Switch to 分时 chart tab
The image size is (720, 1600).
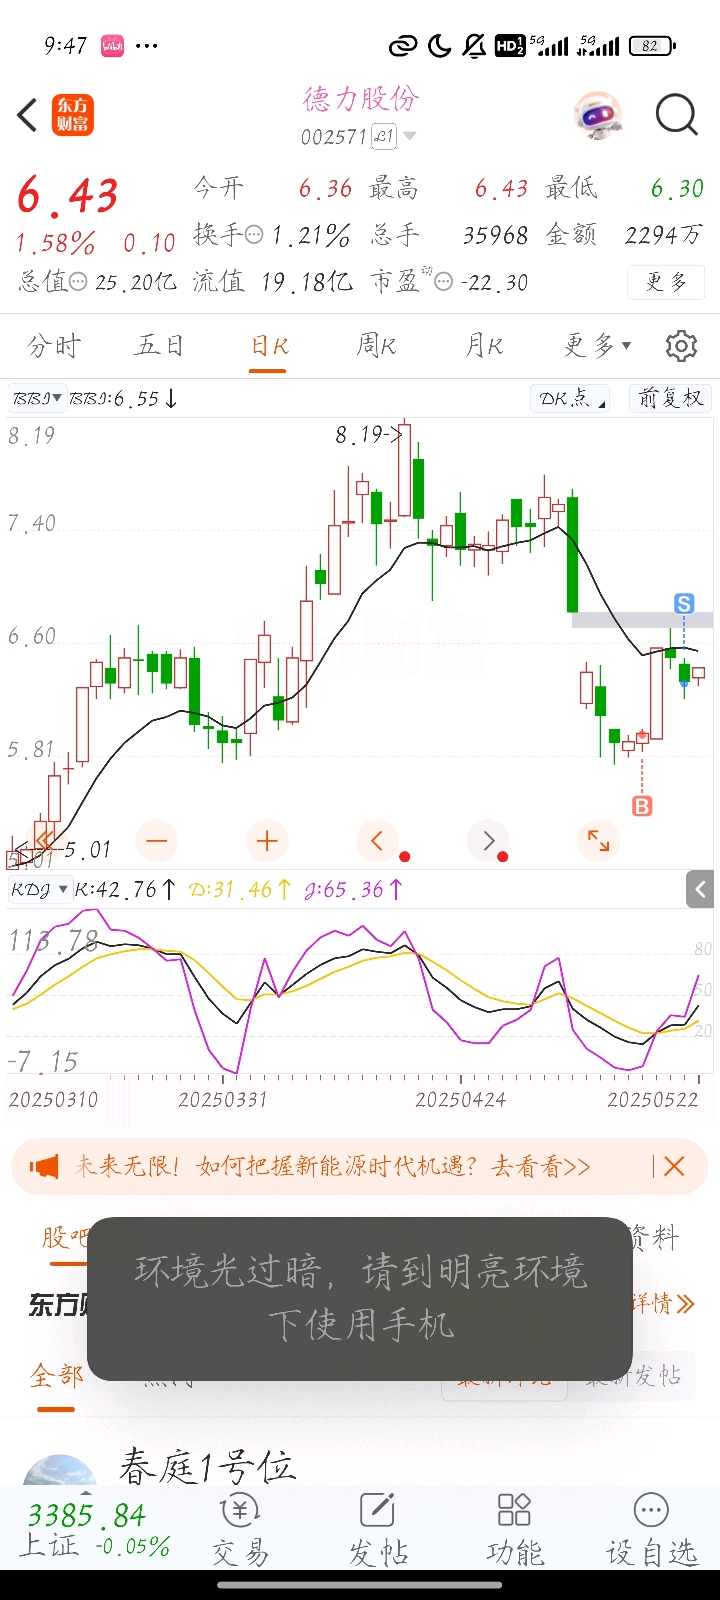[54, 346]
